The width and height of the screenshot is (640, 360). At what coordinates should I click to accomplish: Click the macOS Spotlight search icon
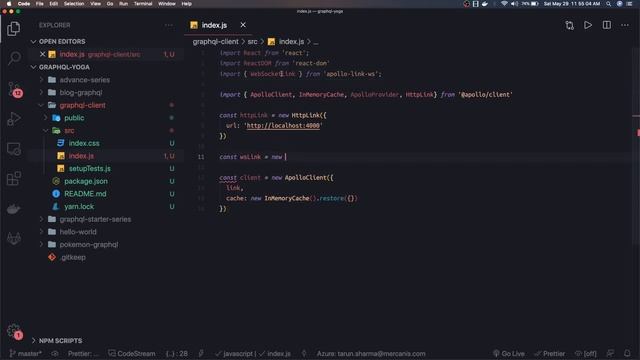tap(608, 4)
